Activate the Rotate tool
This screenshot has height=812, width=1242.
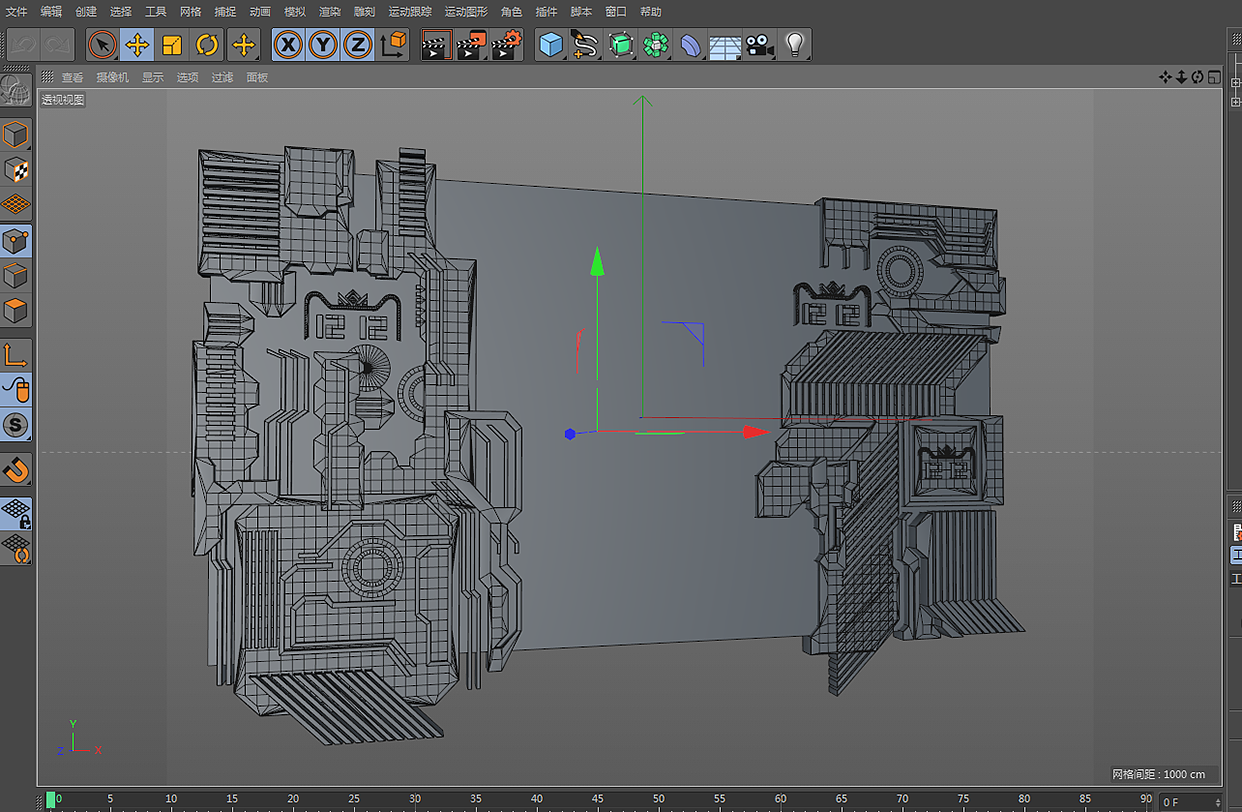coord(207,45)
